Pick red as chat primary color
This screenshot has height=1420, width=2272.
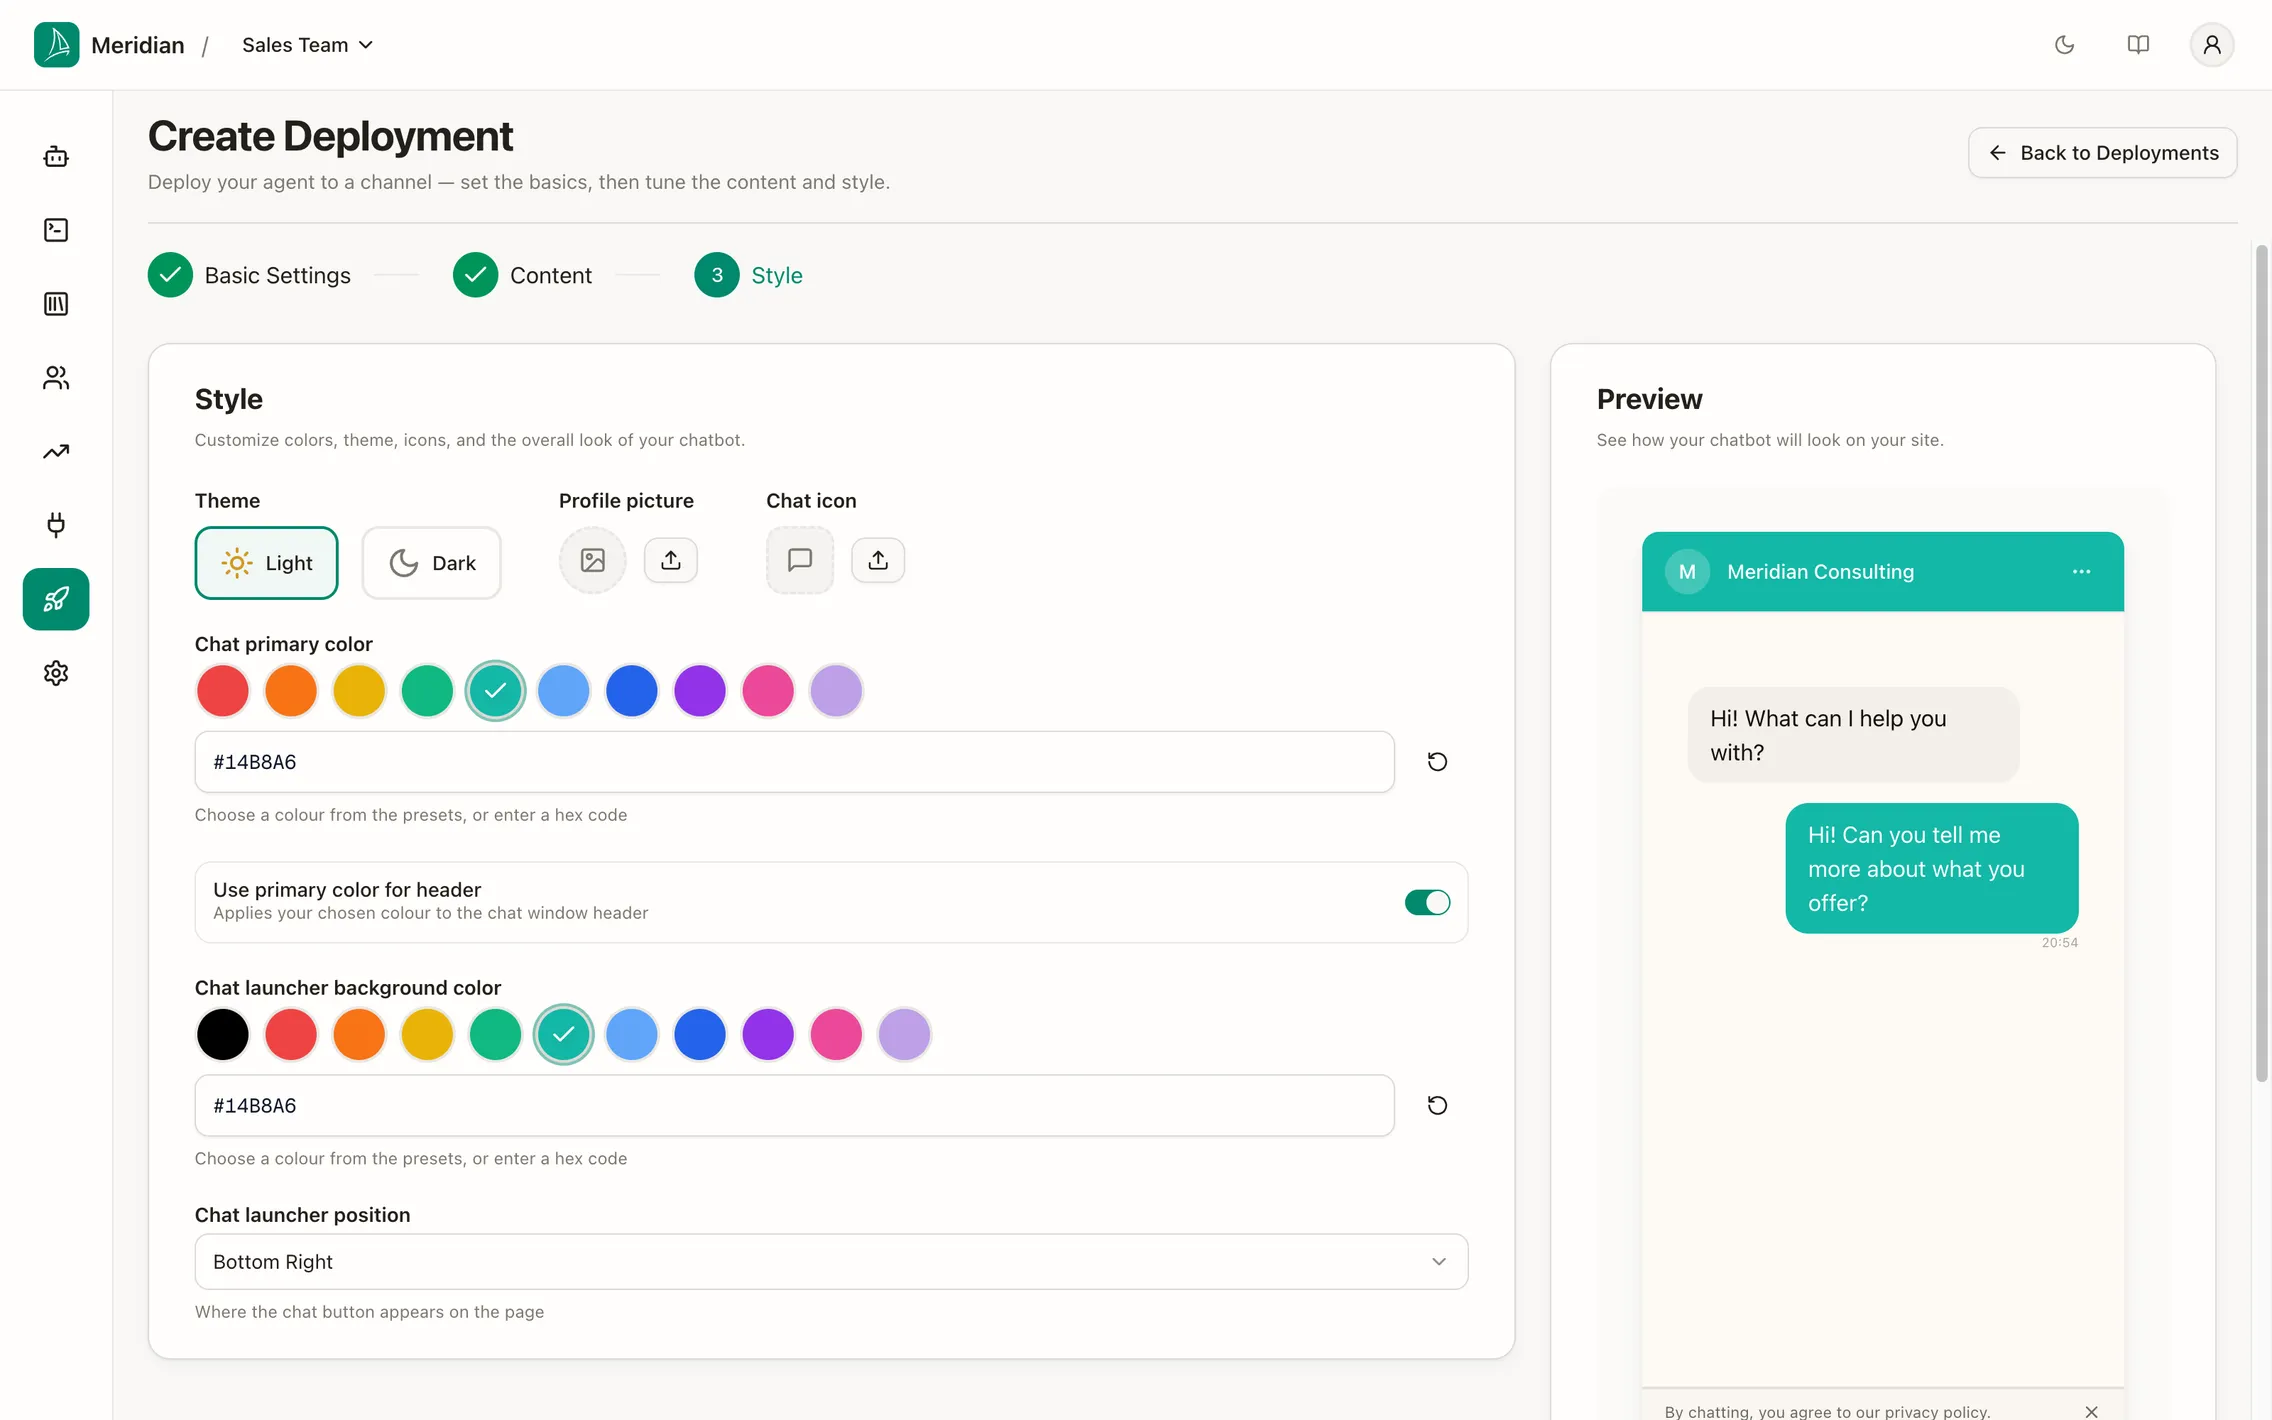223,691
